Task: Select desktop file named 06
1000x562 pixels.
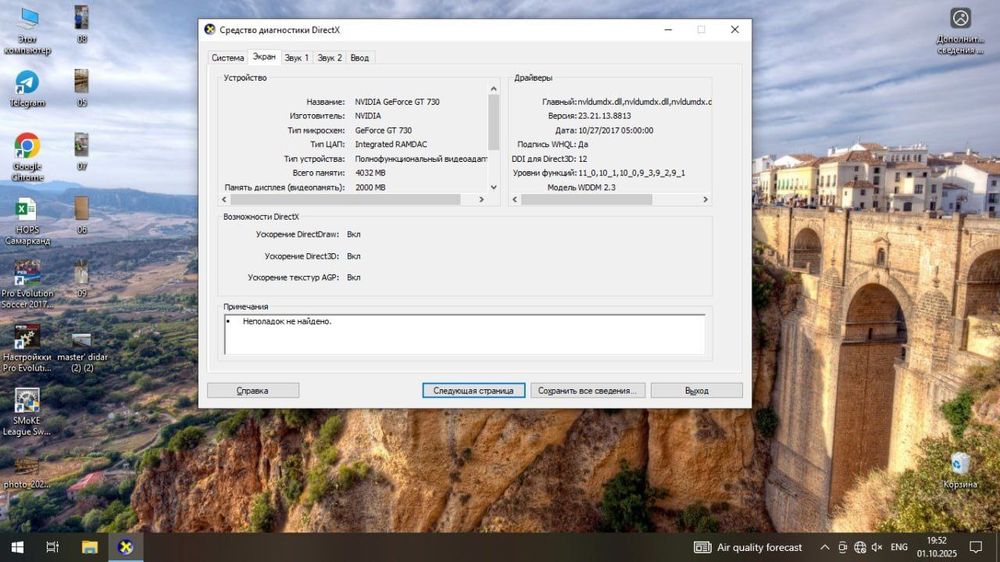Action: coord(82,216)
